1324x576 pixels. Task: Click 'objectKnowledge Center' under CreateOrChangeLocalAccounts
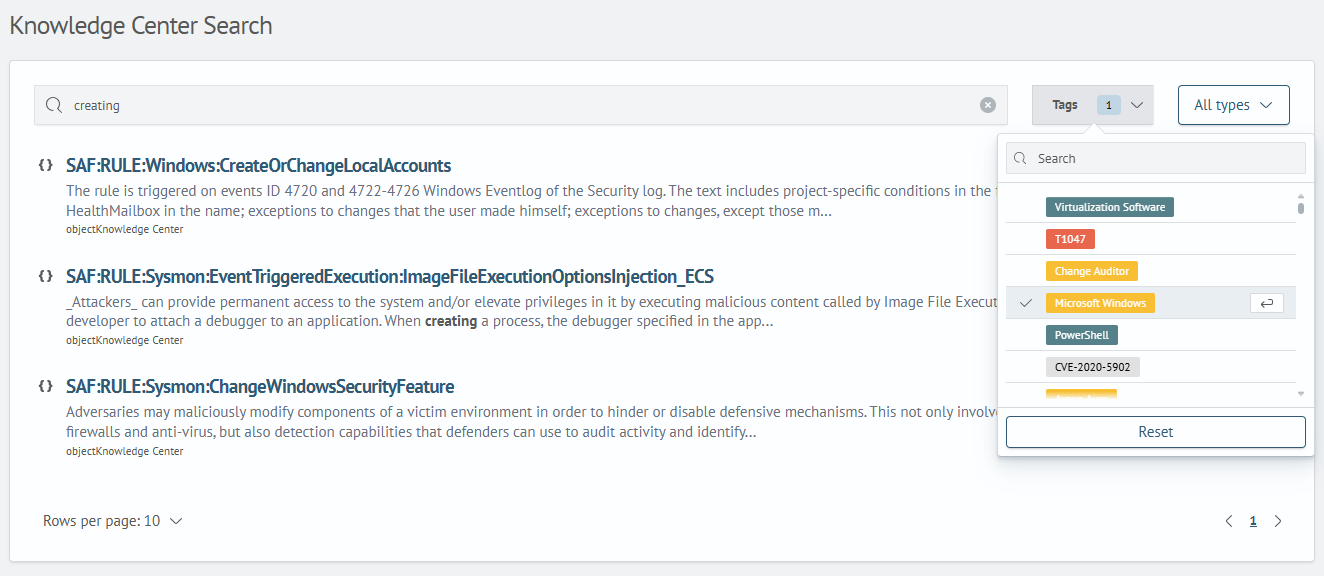125,229
